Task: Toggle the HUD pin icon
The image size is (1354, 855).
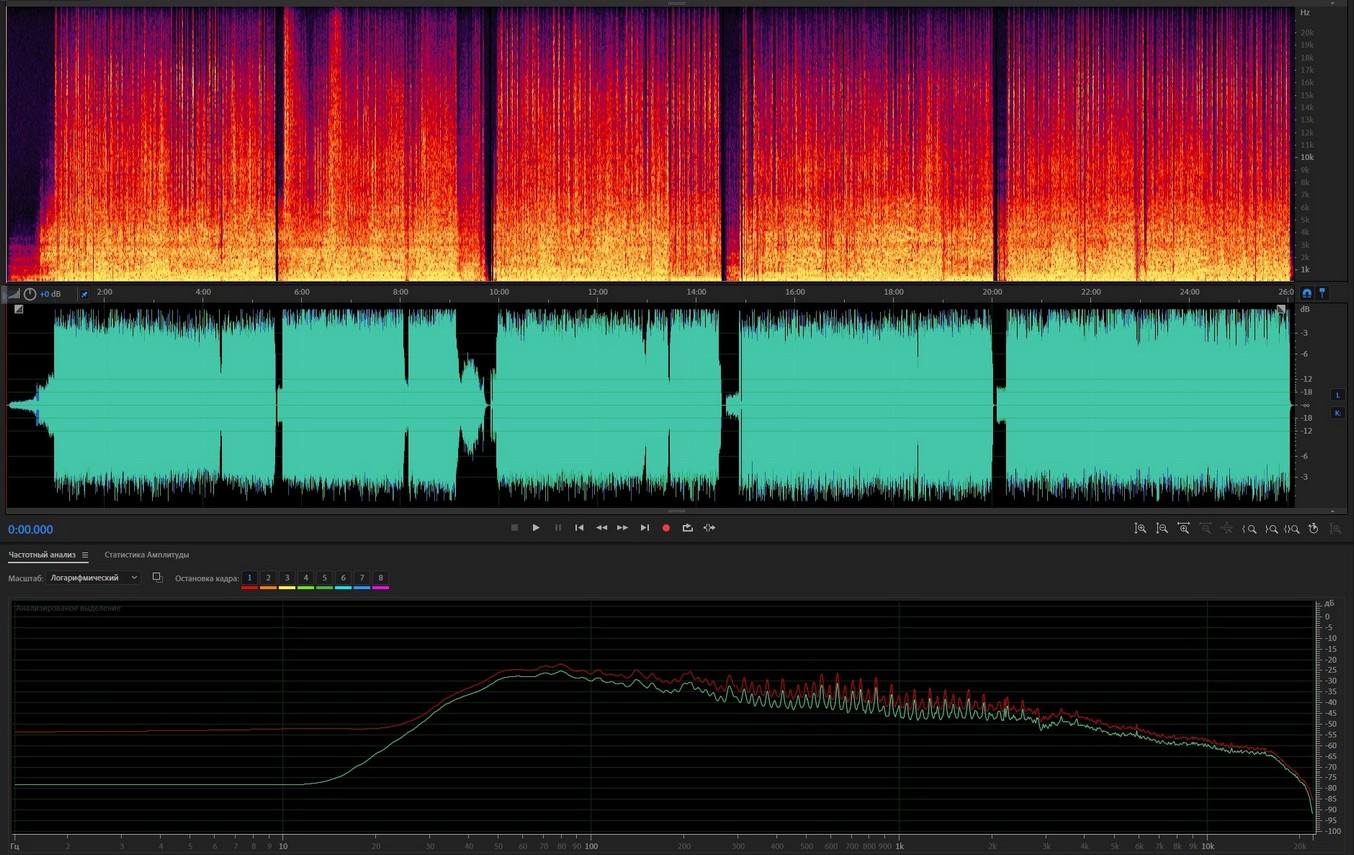Action: tap(84, 294)
